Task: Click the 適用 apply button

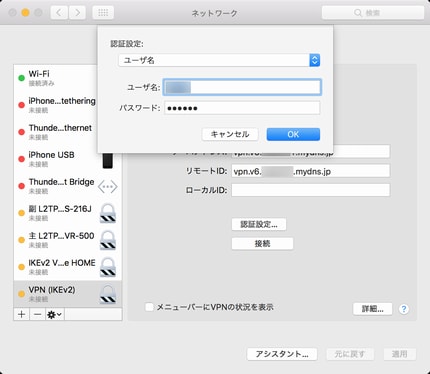Action: click(399, 354)
